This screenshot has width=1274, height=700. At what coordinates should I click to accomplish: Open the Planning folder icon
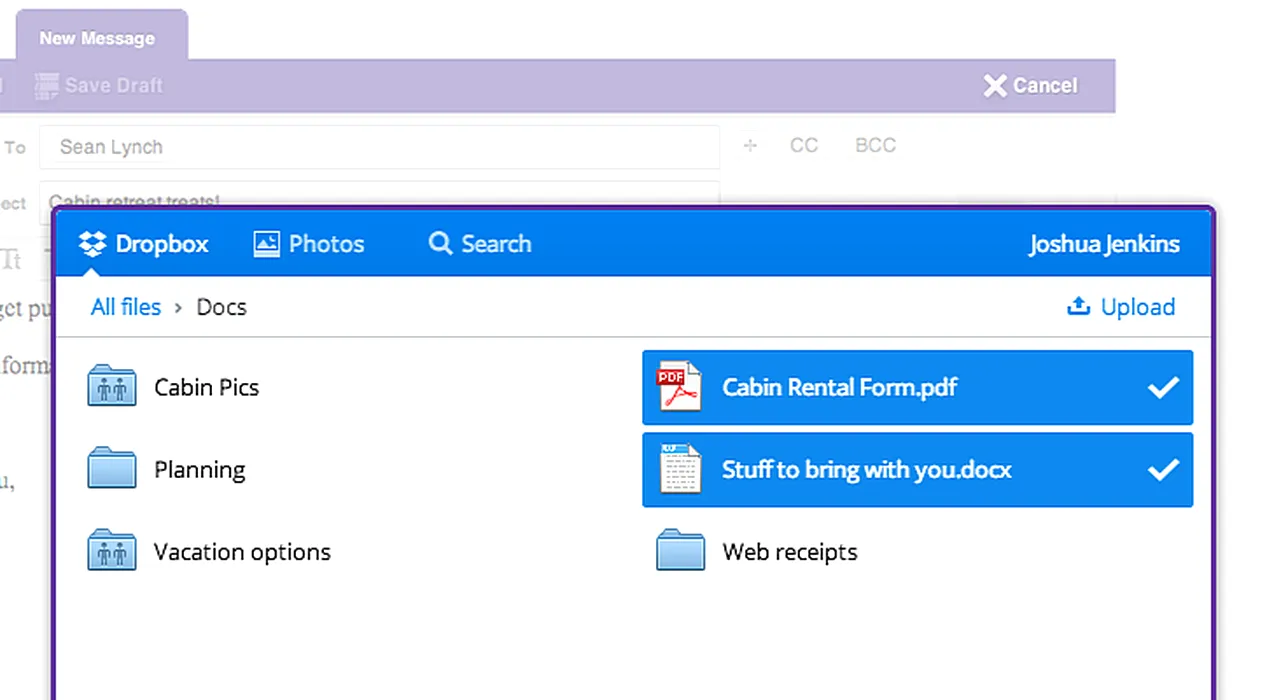coord(112,469)
